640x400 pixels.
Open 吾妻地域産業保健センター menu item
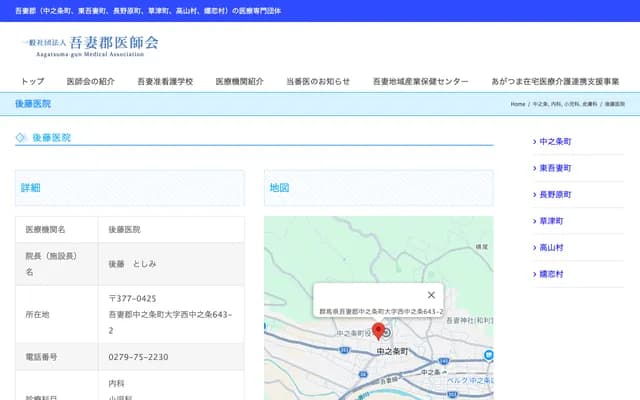420,81
